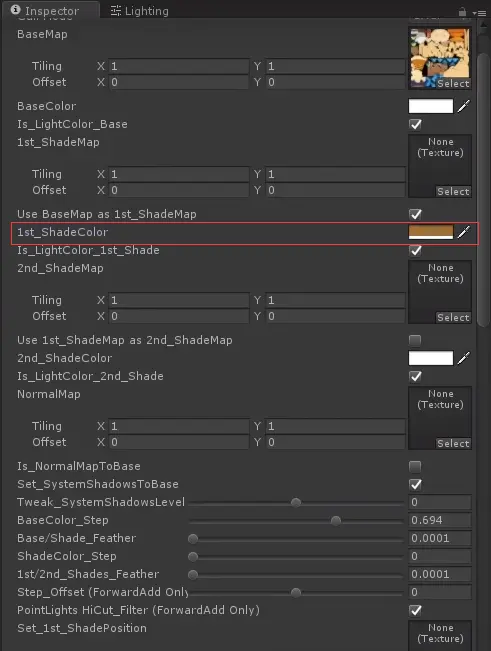The height and width of the screenshot is (651, 491).
Task: Click the Step_Offset value field
Action: tap(440, 592)
